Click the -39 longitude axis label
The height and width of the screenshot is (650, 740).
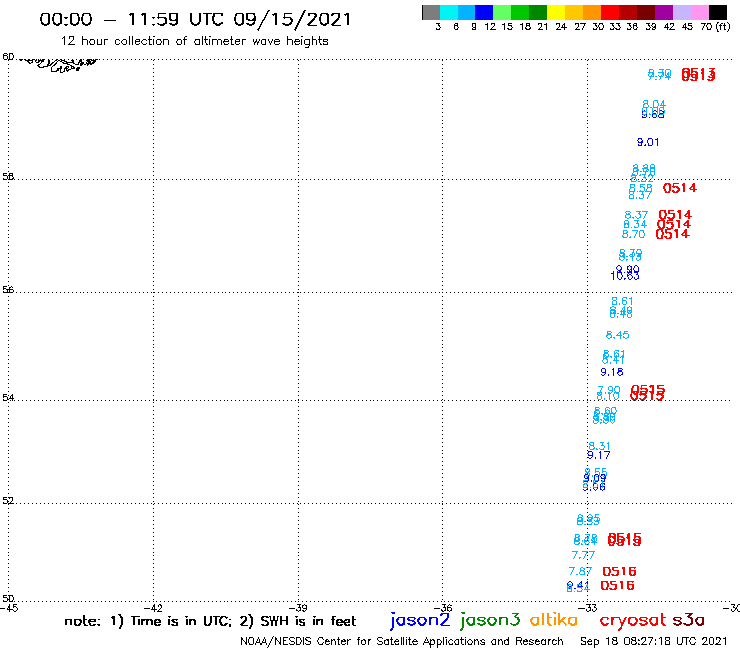click(298, 608)
